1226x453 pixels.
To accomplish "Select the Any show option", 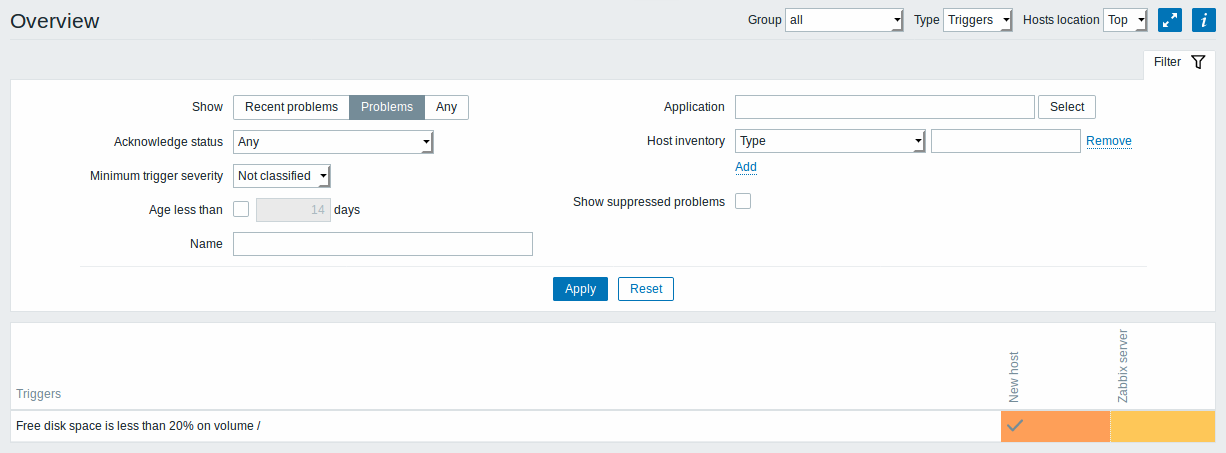I will [x=446, y=107].
